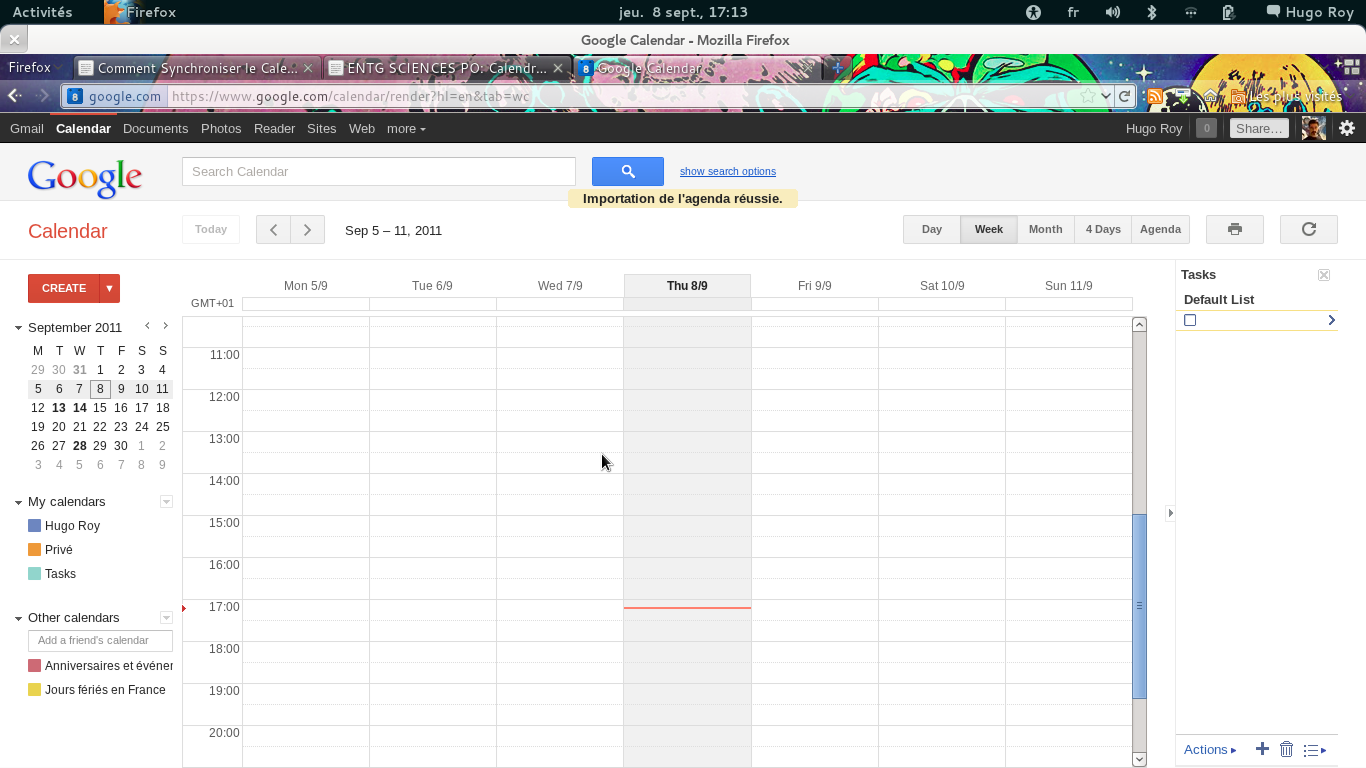This screenshot has width=1366, height=768.
Task: Open new tab with plus button
Action: [838, 68]
